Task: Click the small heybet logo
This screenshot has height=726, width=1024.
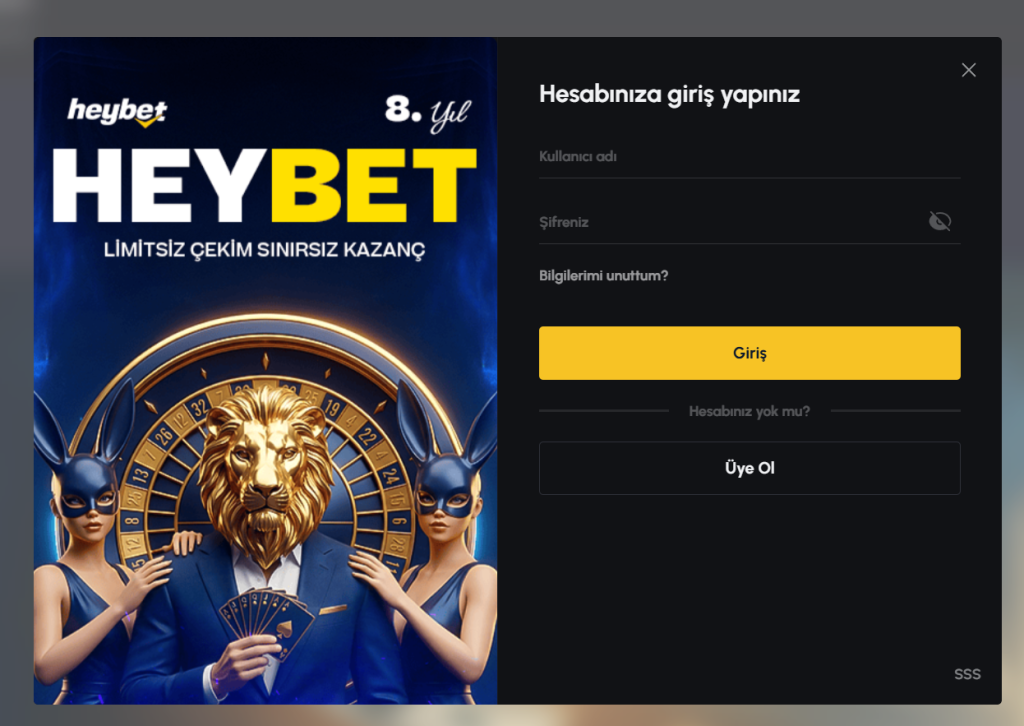Action: [118, 112]
